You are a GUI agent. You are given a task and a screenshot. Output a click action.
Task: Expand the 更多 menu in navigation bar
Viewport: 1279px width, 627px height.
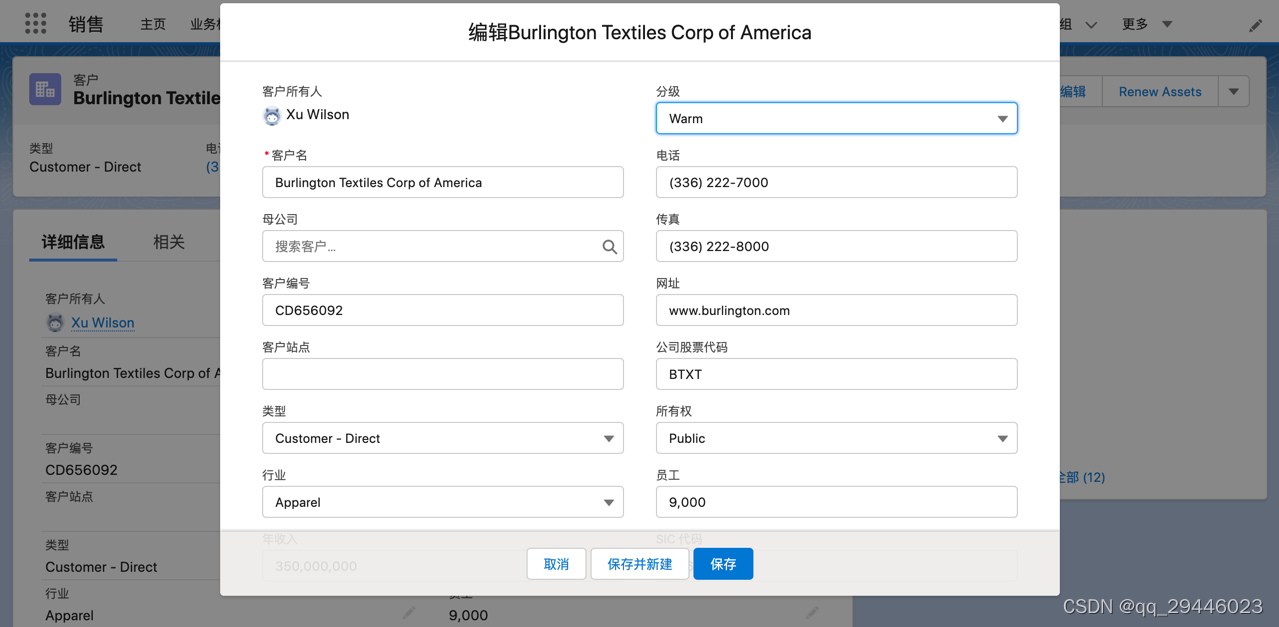pos(1146,24)
